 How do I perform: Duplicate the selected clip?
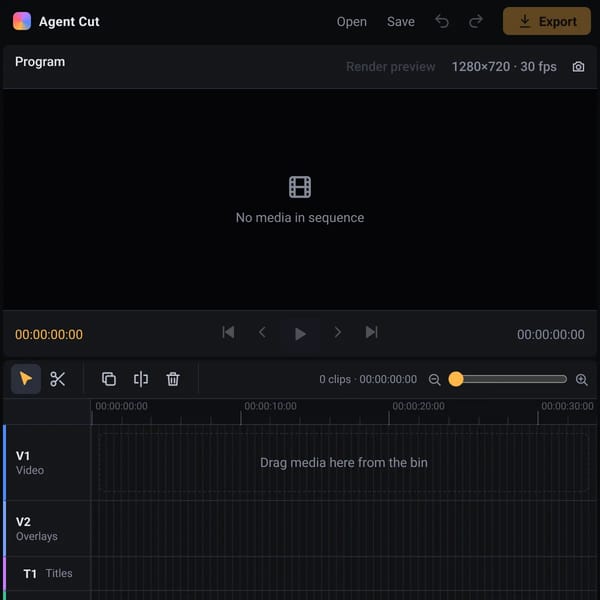tap(109, 379)
